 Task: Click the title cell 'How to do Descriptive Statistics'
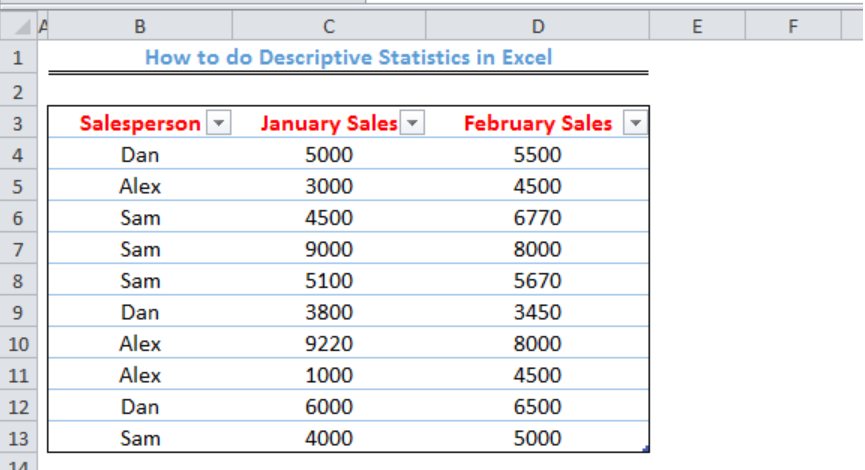point(348,57)
